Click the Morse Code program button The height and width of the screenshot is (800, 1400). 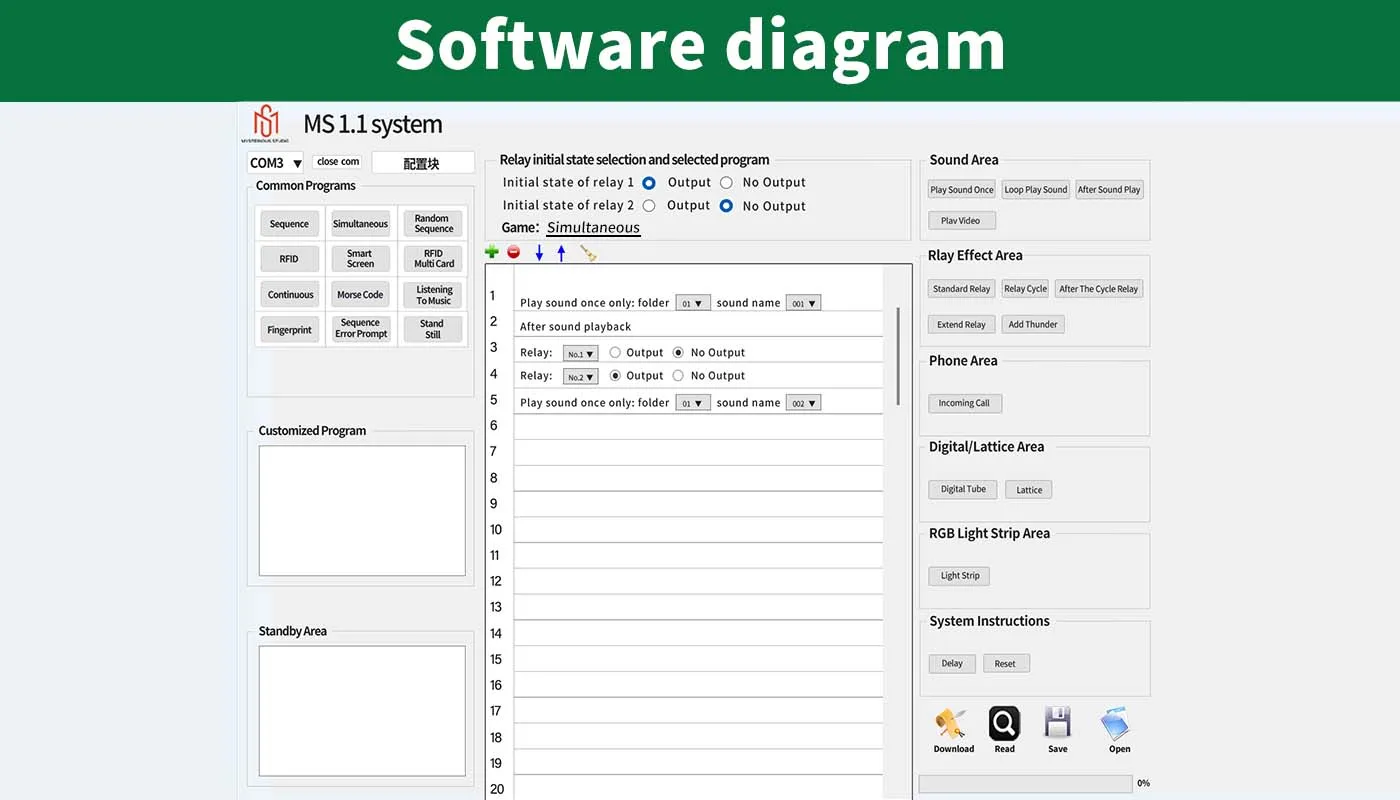(x=360, y=295)
